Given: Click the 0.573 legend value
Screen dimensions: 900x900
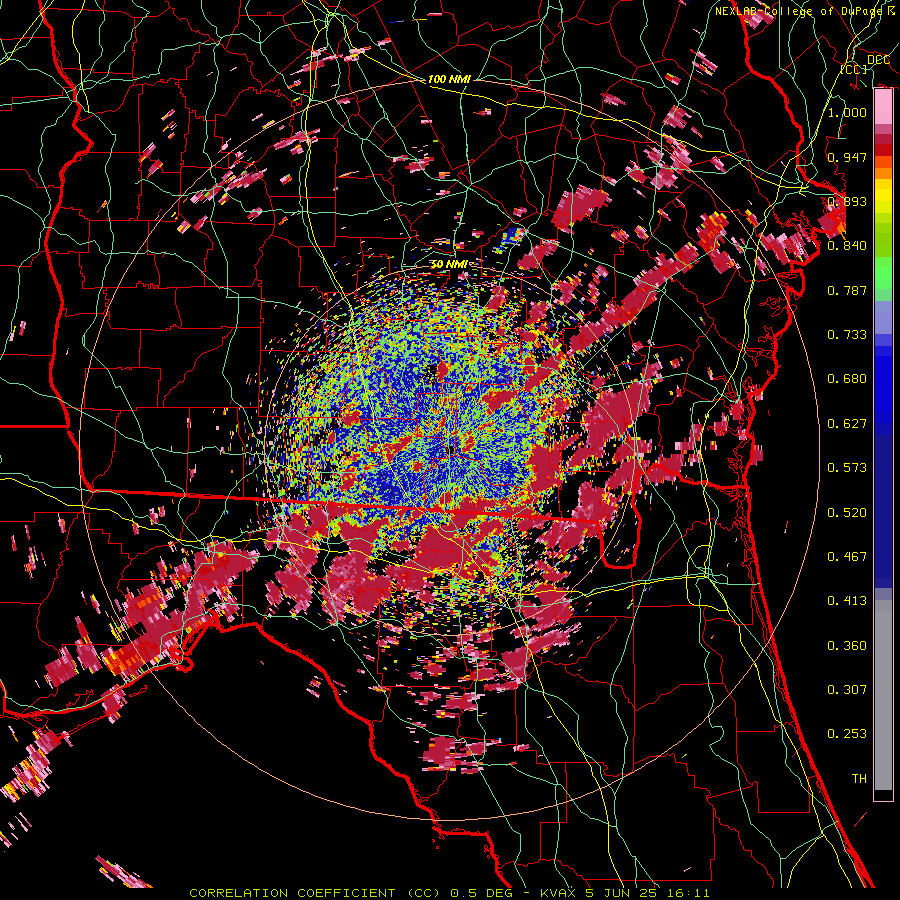Looking at the screenshot, I should 847,468.
